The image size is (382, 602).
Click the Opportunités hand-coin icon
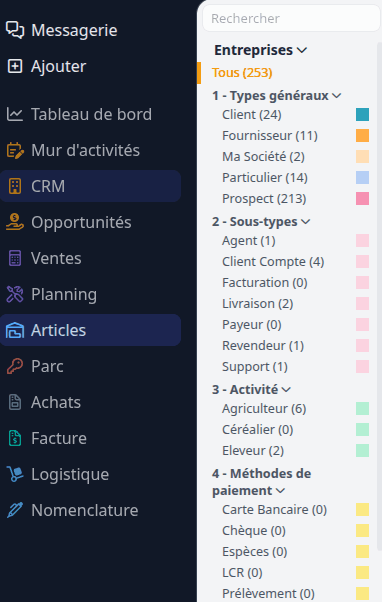[15, 222]
